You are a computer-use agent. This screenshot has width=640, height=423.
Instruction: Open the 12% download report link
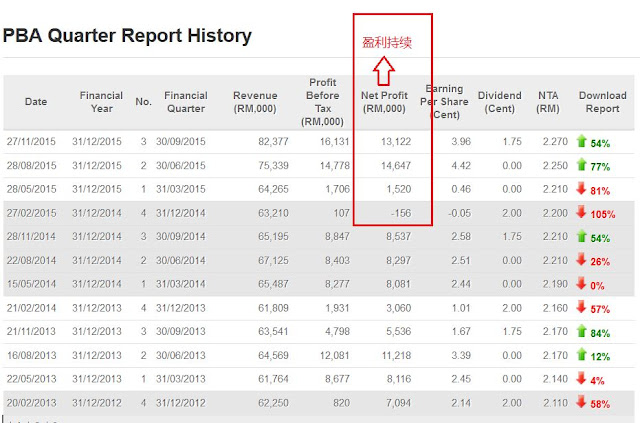[x=600, y=357]
